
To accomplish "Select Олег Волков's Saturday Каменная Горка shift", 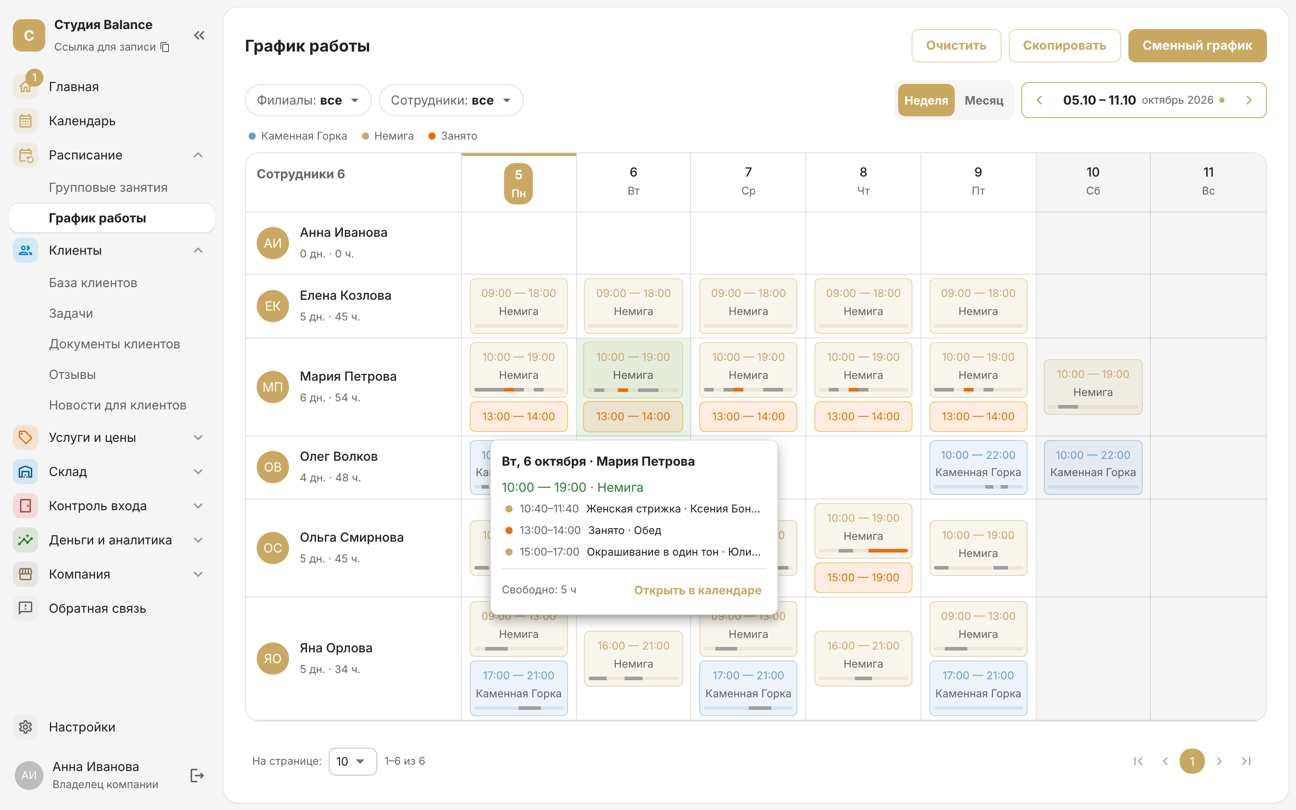I will point(1093,467).
